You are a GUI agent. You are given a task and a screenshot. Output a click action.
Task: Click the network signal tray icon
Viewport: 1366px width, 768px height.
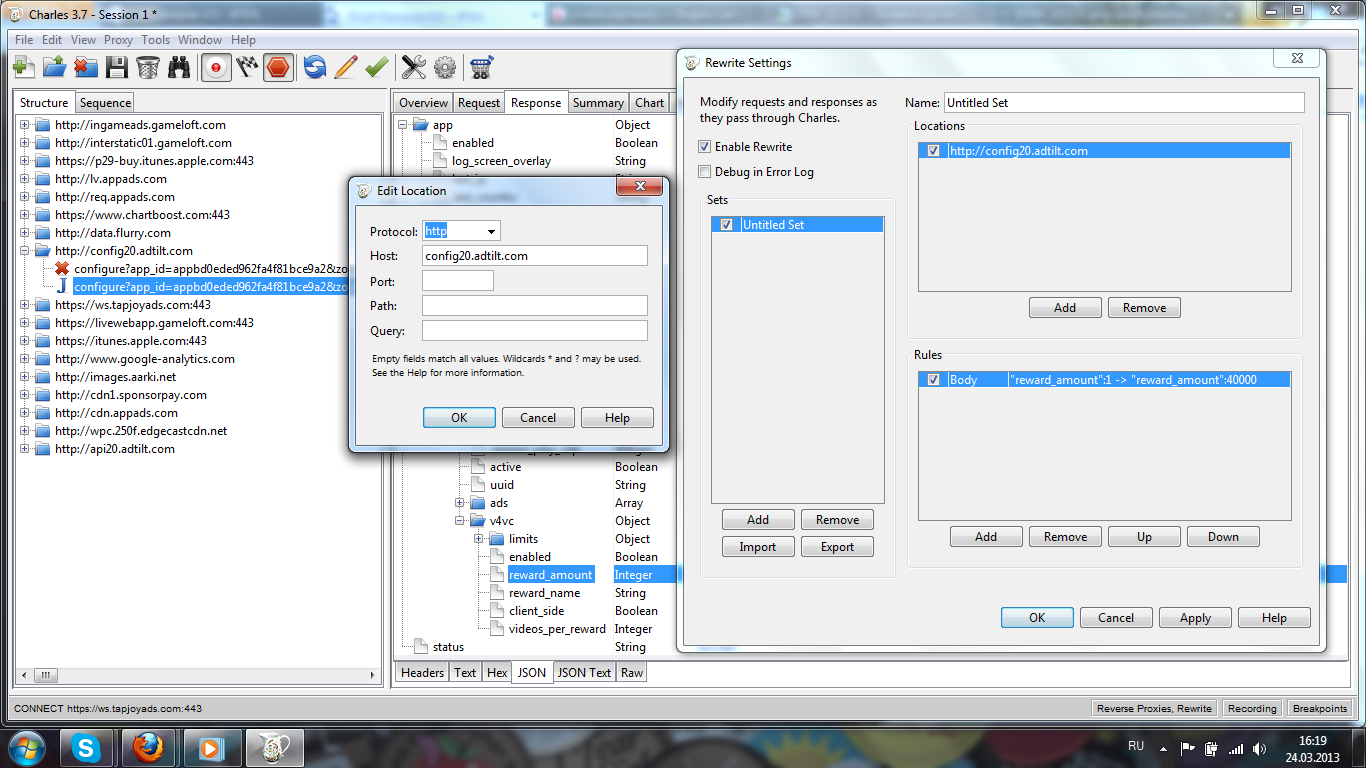point(1236,748)
